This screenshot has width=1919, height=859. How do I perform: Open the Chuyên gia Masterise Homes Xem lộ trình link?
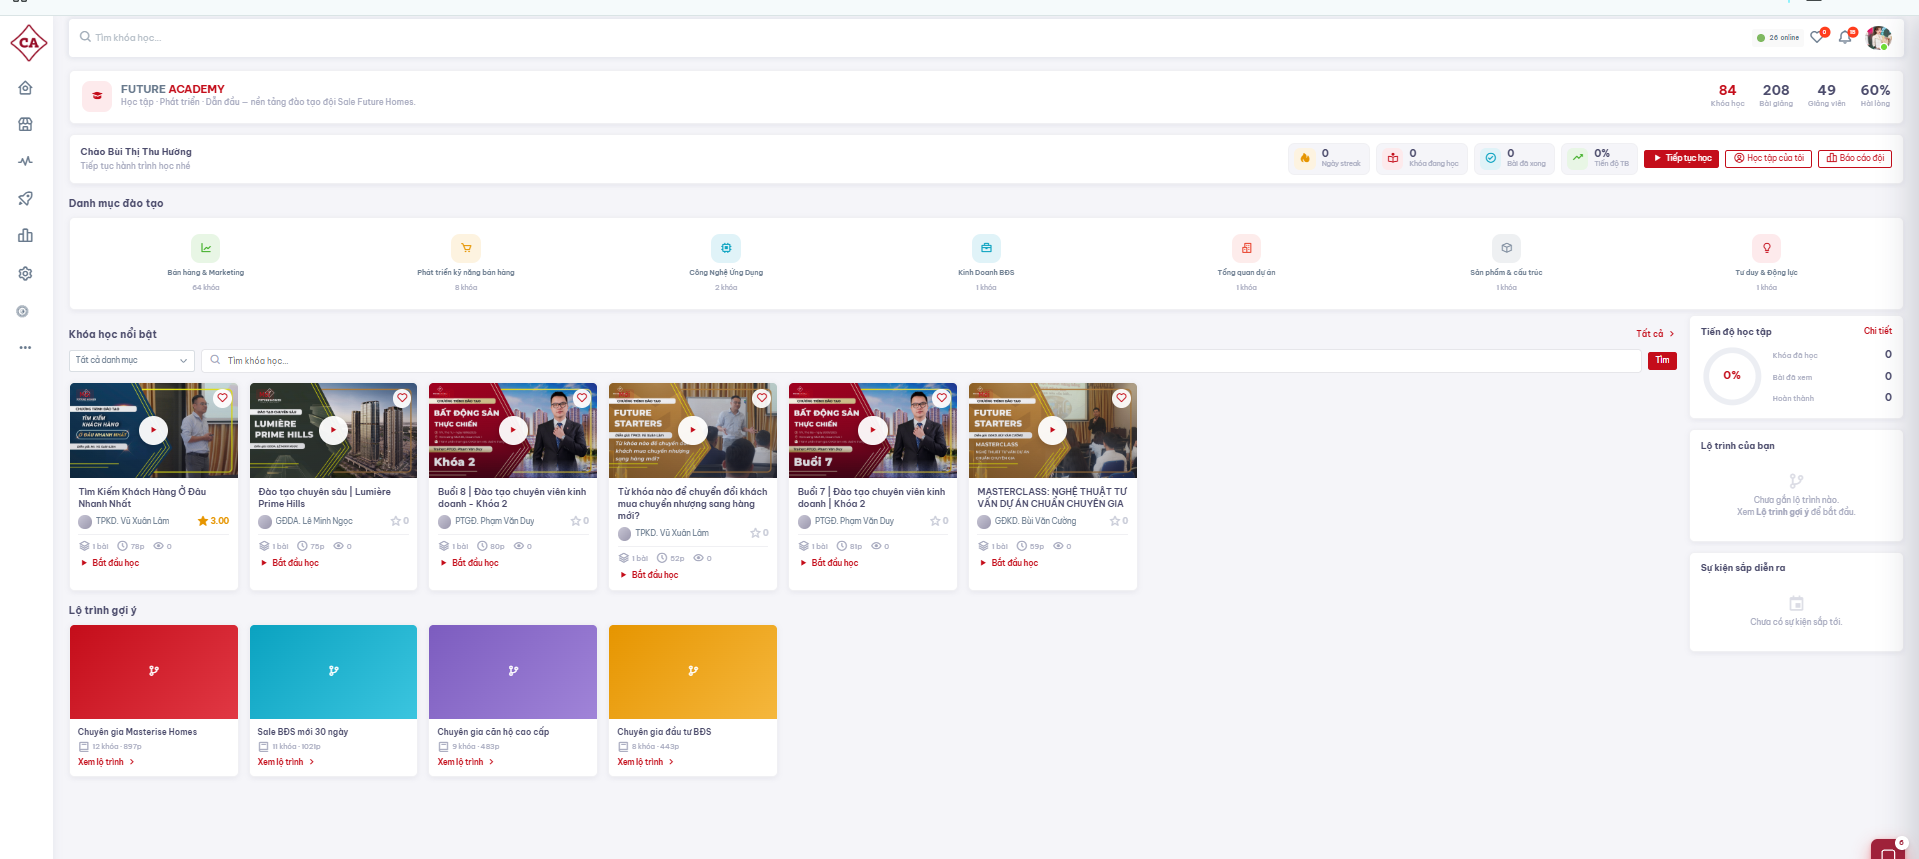(106, 762)
